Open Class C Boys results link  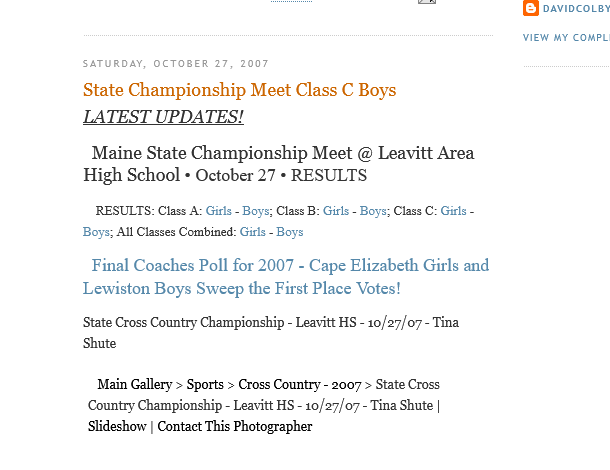point(96,232)
